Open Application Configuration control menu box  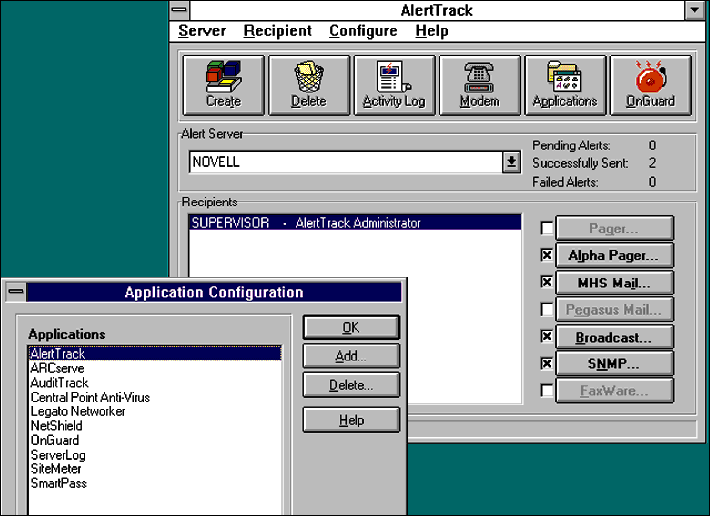tap(16, 292)
